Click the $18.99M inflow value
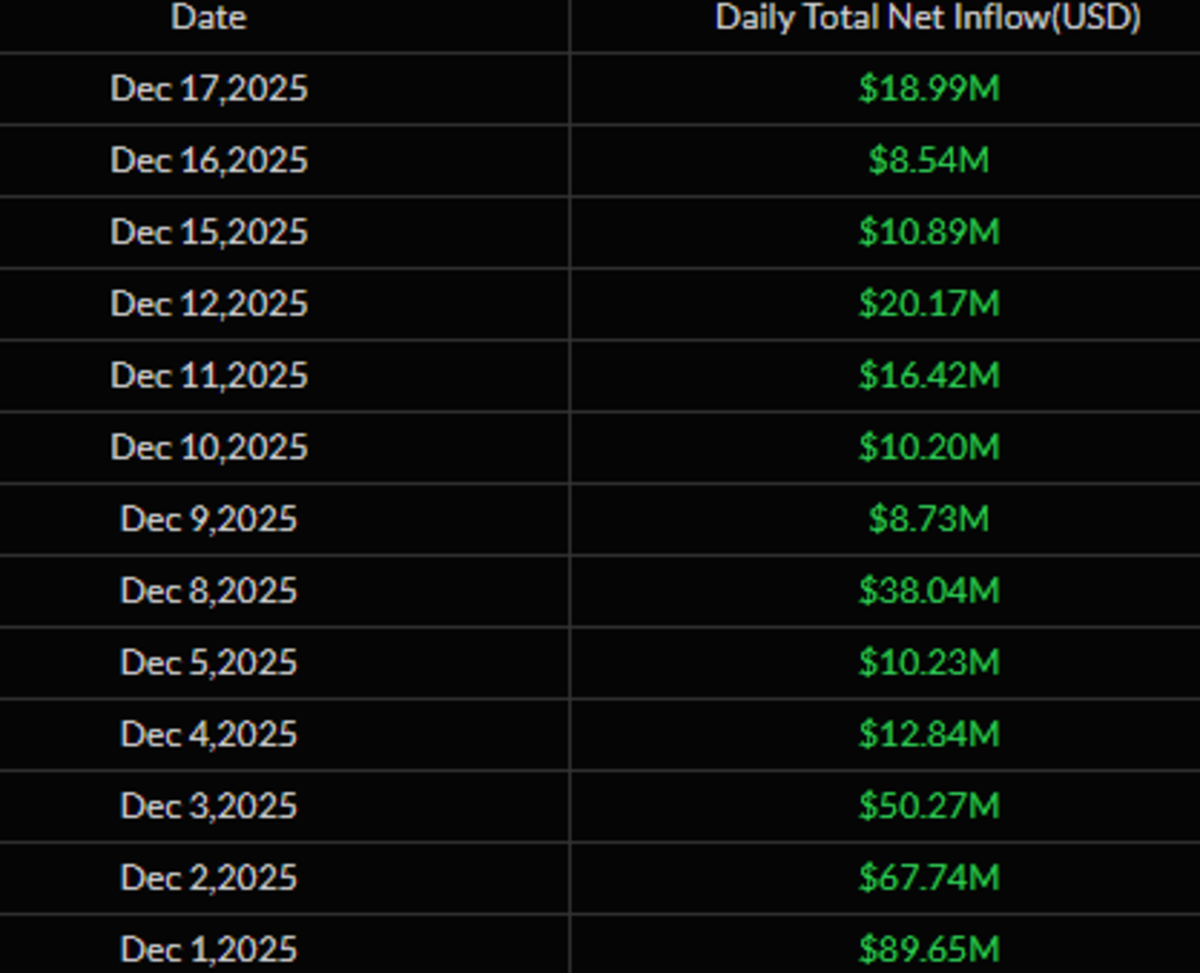 928,89
